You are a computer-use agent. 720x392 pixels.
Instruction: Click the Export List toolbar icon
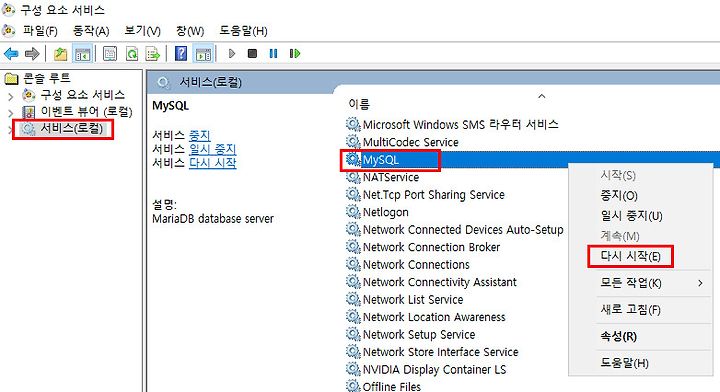tap(153, 54)
